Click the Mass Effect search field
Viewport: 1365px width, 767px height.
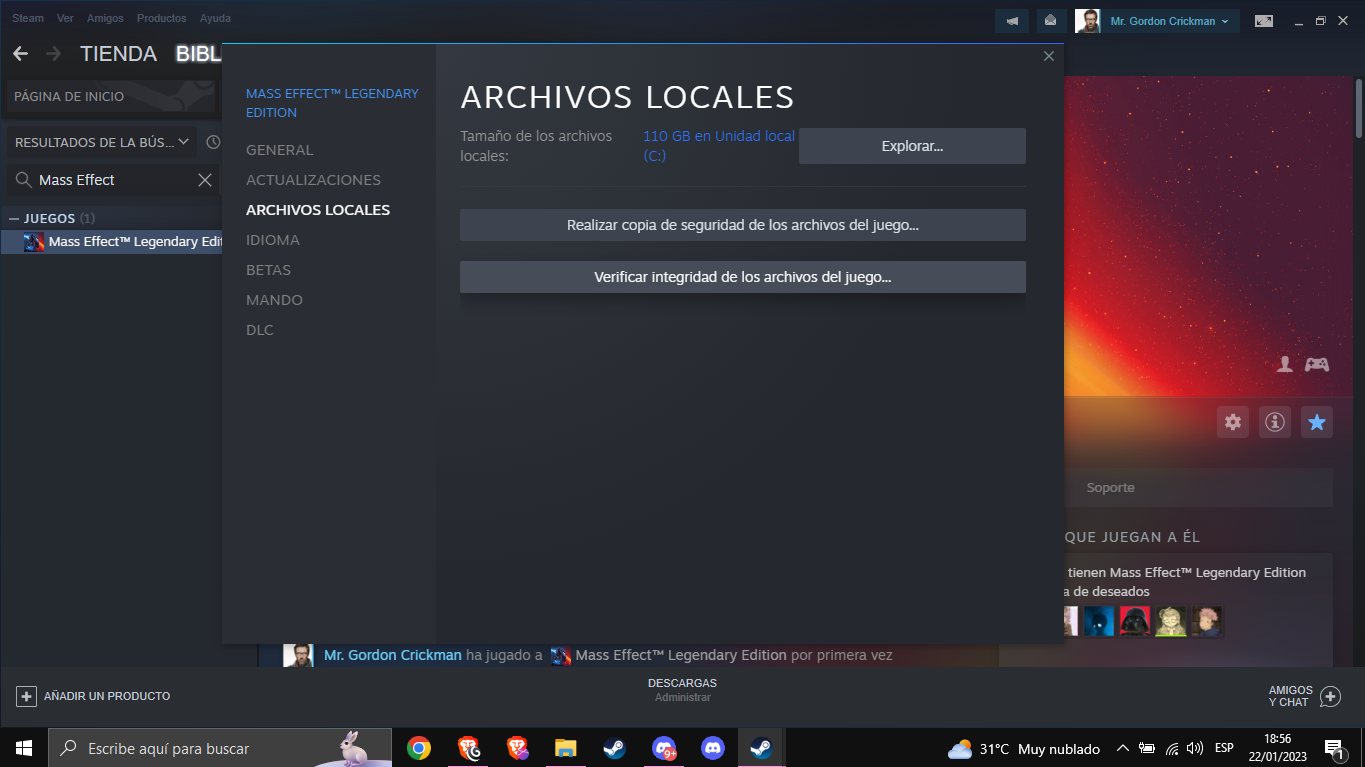(x=113, y=180)
